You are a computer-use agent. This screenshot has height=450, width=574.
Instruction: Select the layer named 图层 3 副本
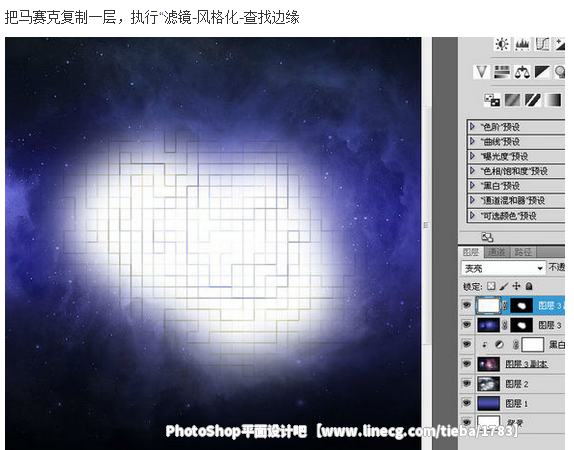[x=526, y=364]
